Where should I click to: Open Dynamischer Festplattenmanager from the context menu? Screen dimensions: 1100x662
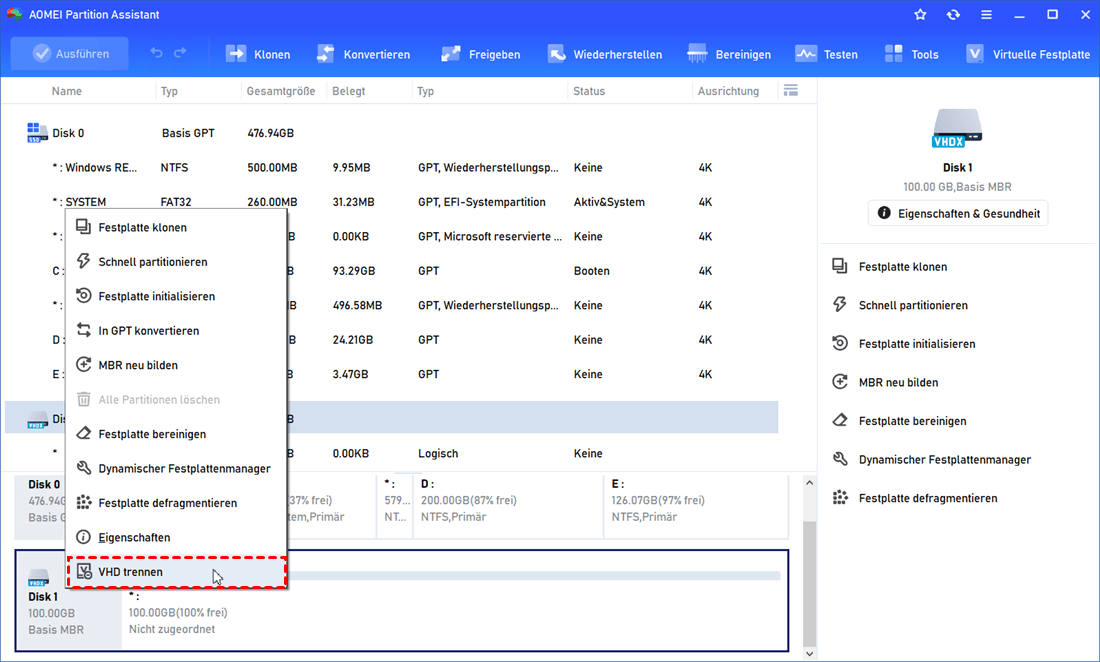pyautogui.click(x=176, y=468)
